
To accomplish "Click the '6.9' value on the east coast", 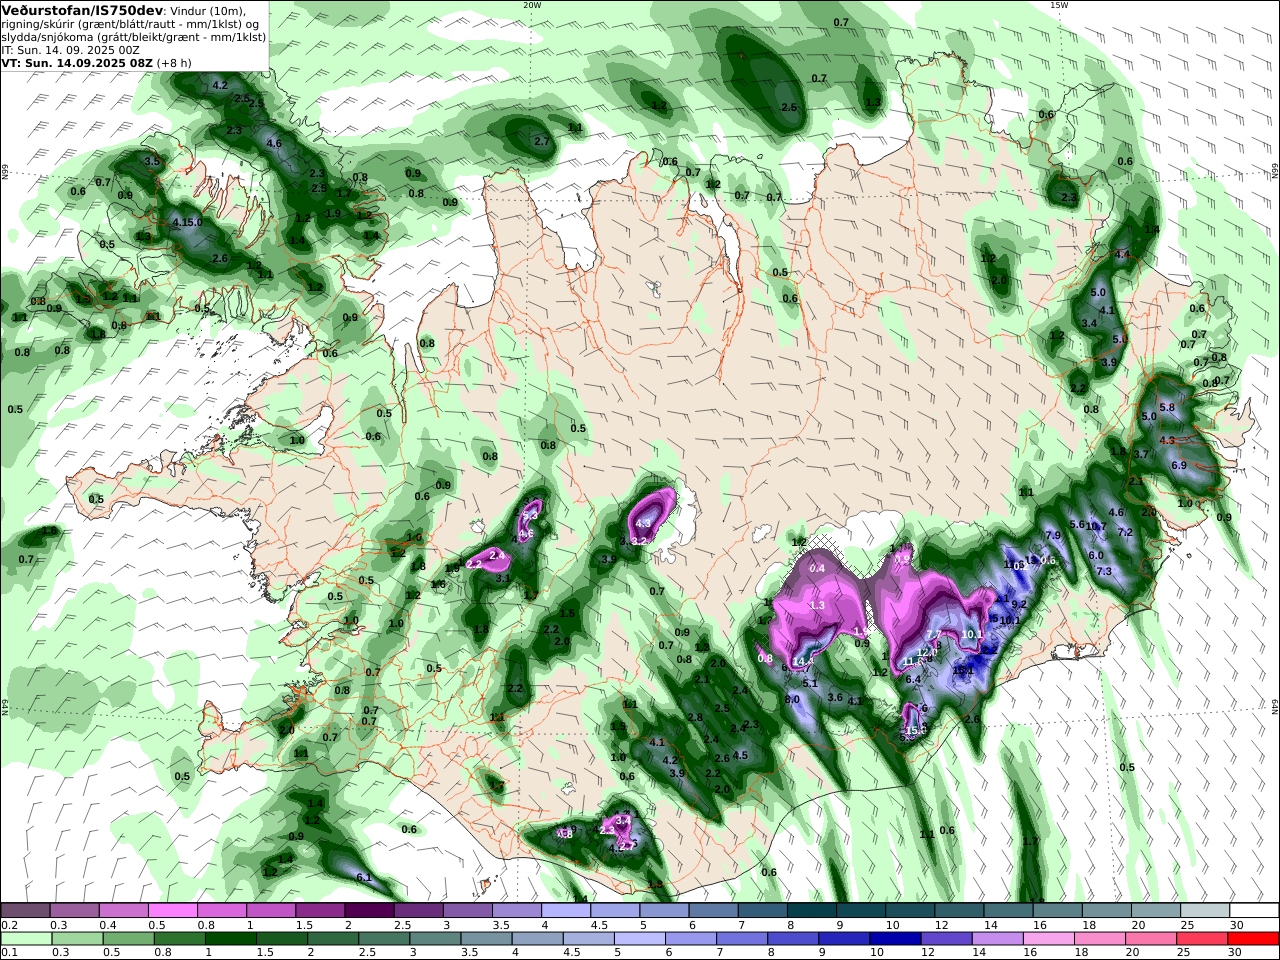I will [x=1179, y=465].
